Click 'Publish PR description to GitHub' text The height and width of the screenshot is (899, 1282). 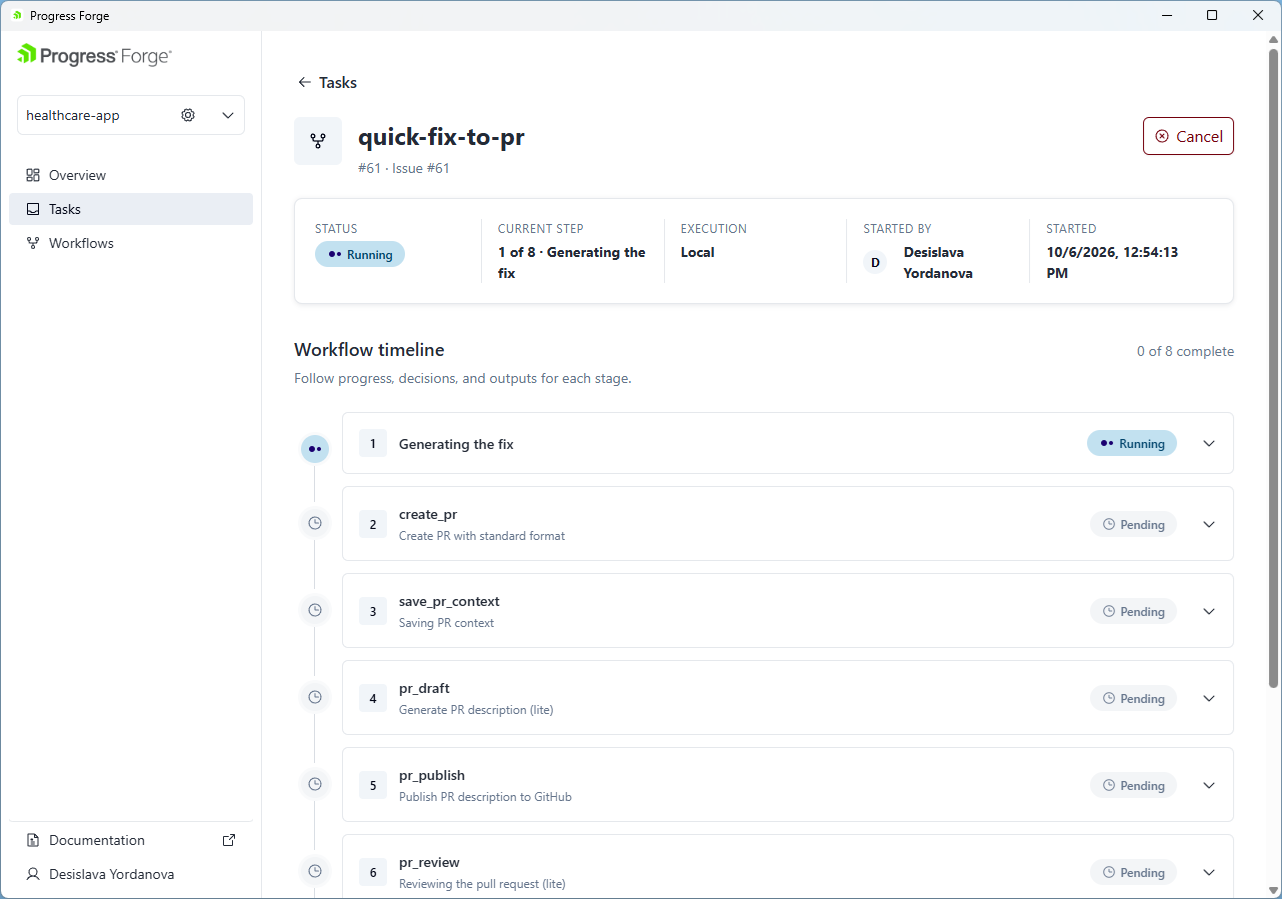[485, 797]
